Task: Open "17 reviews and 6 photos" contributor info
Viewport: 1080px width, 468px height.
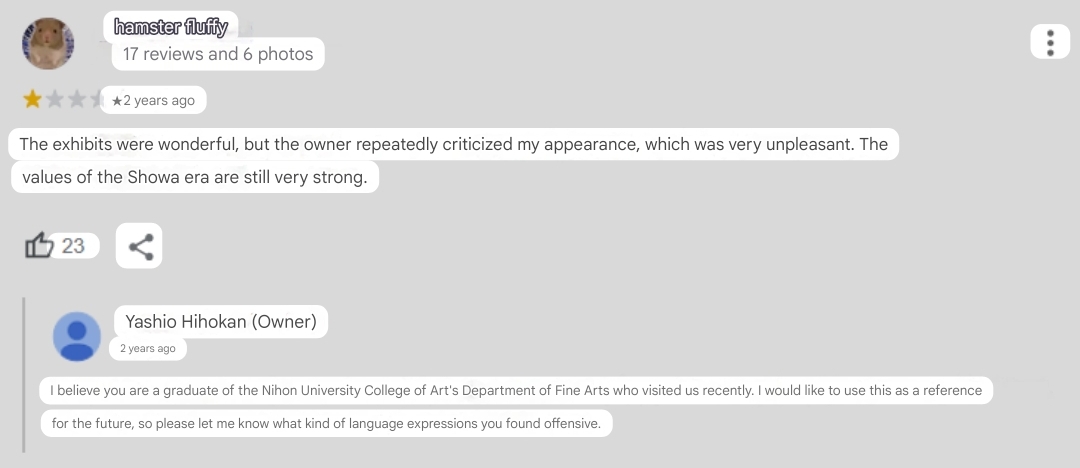Action: point(218,54)
